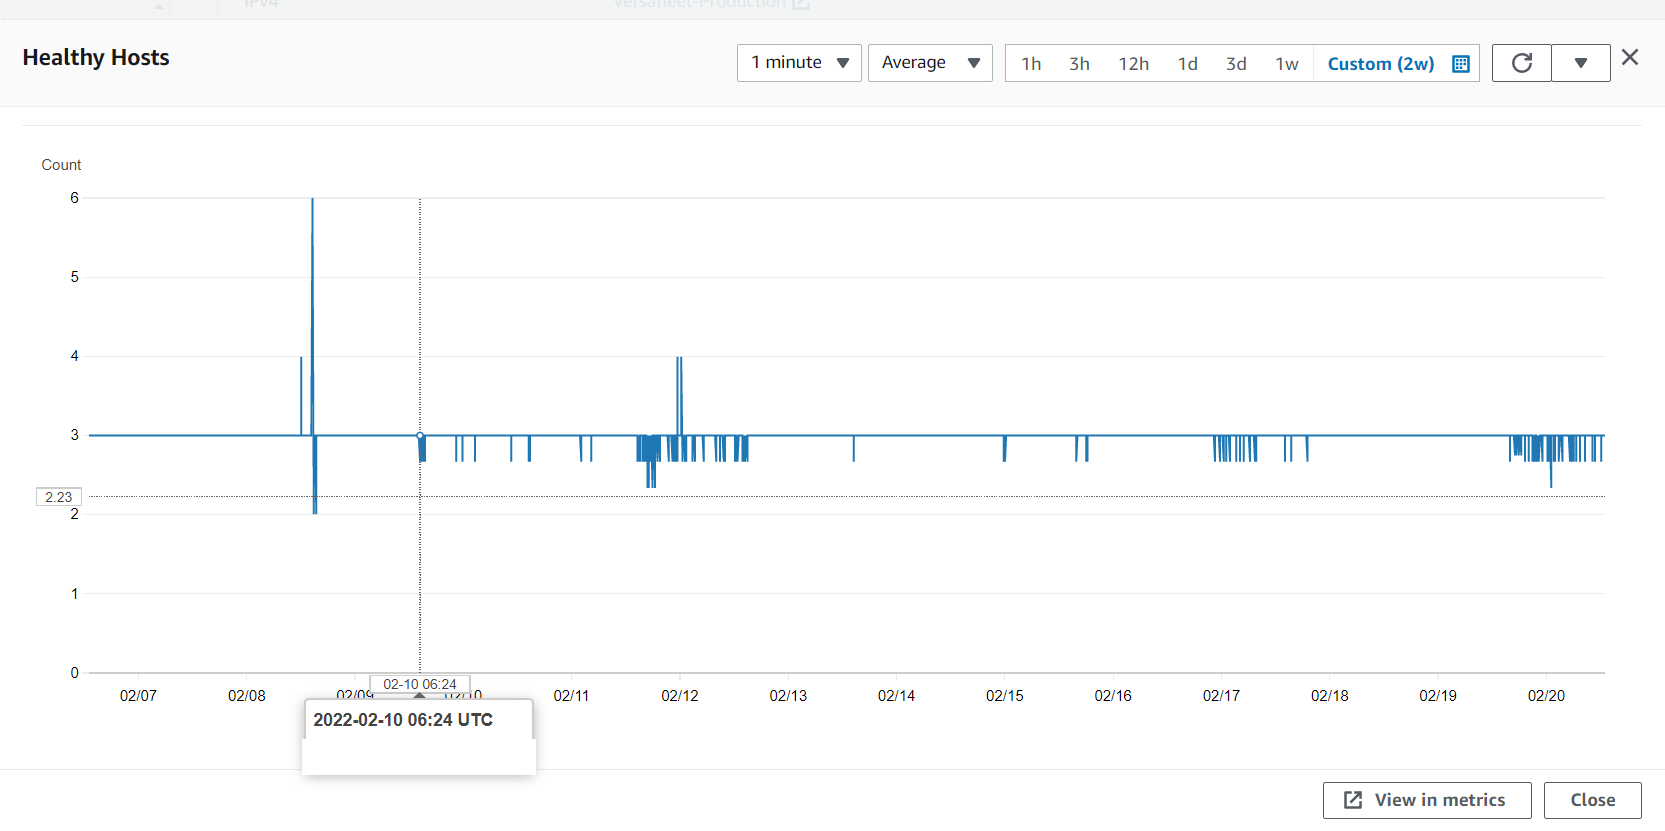
Task: Click the 02/07 date label on the X axis
Action: 138,696
